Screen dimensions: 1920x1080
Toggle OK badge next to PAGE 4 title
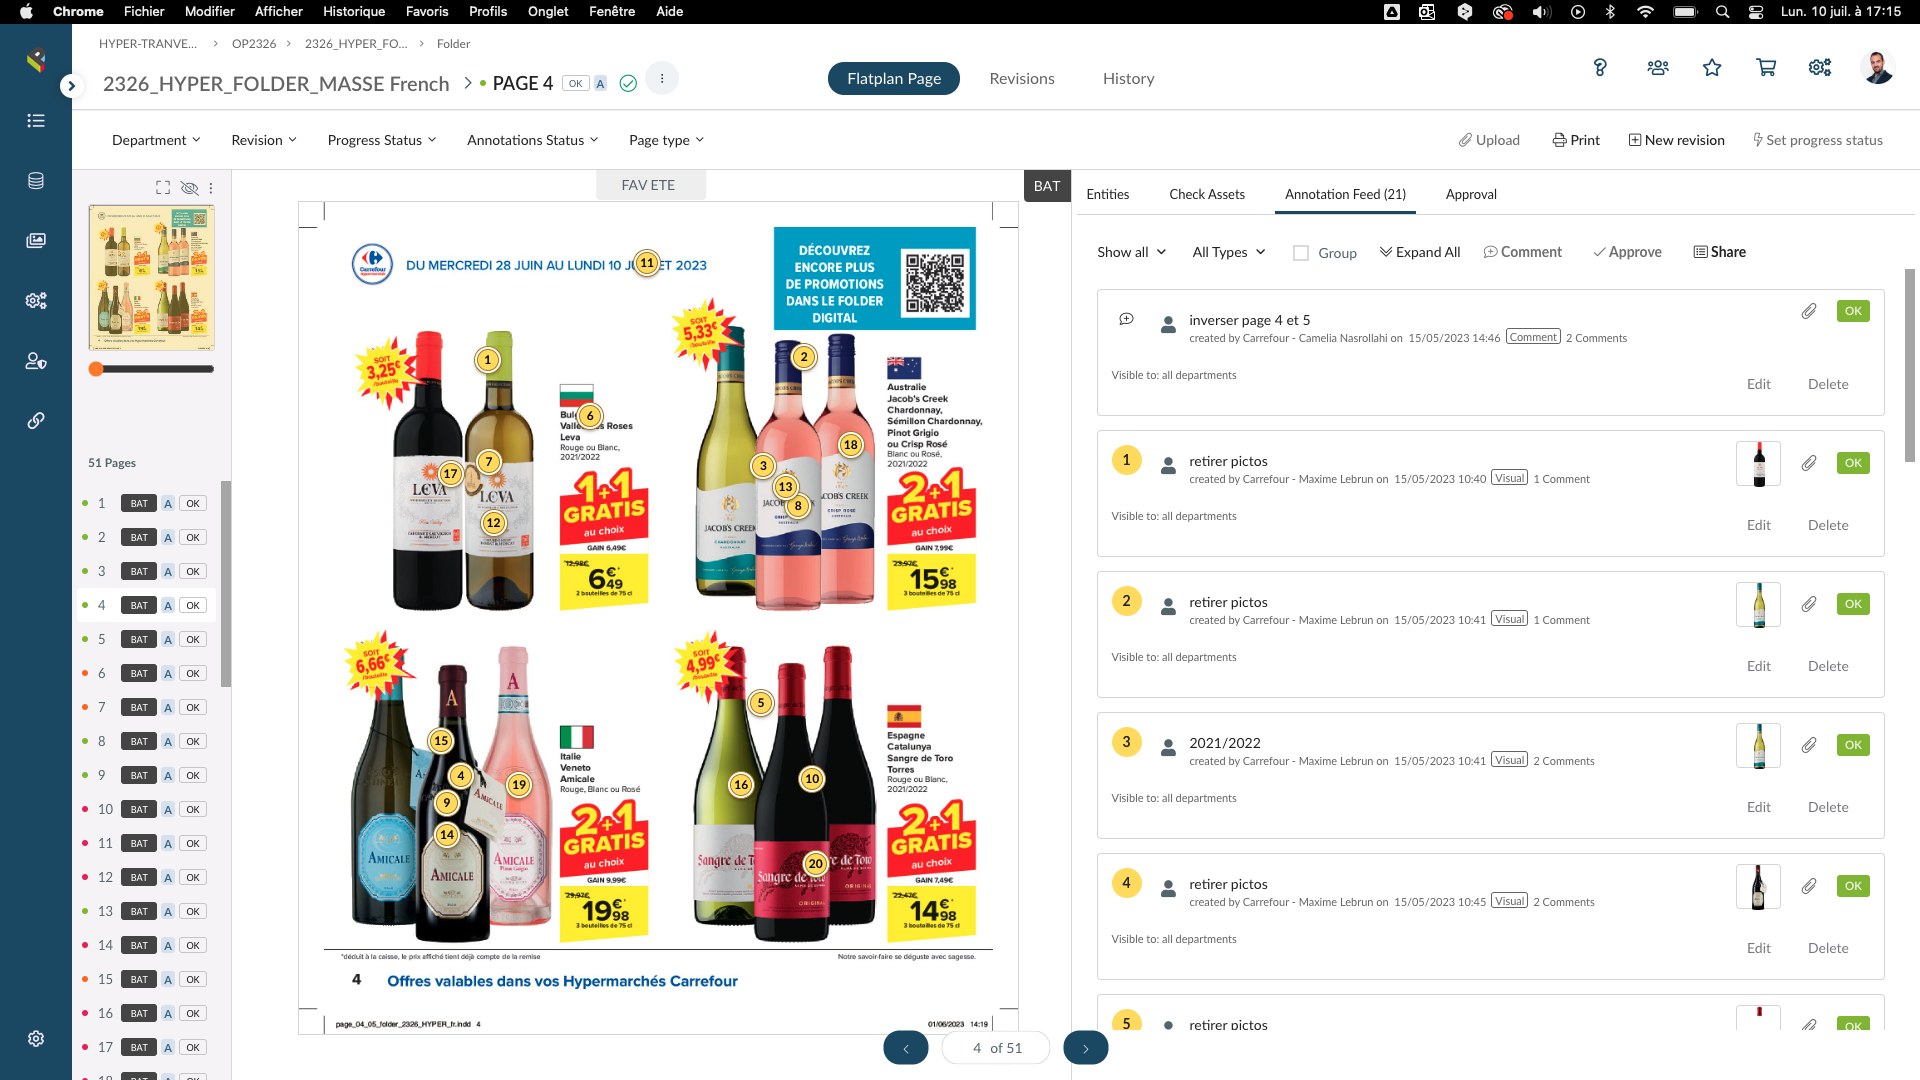click(x=575, y=84)
